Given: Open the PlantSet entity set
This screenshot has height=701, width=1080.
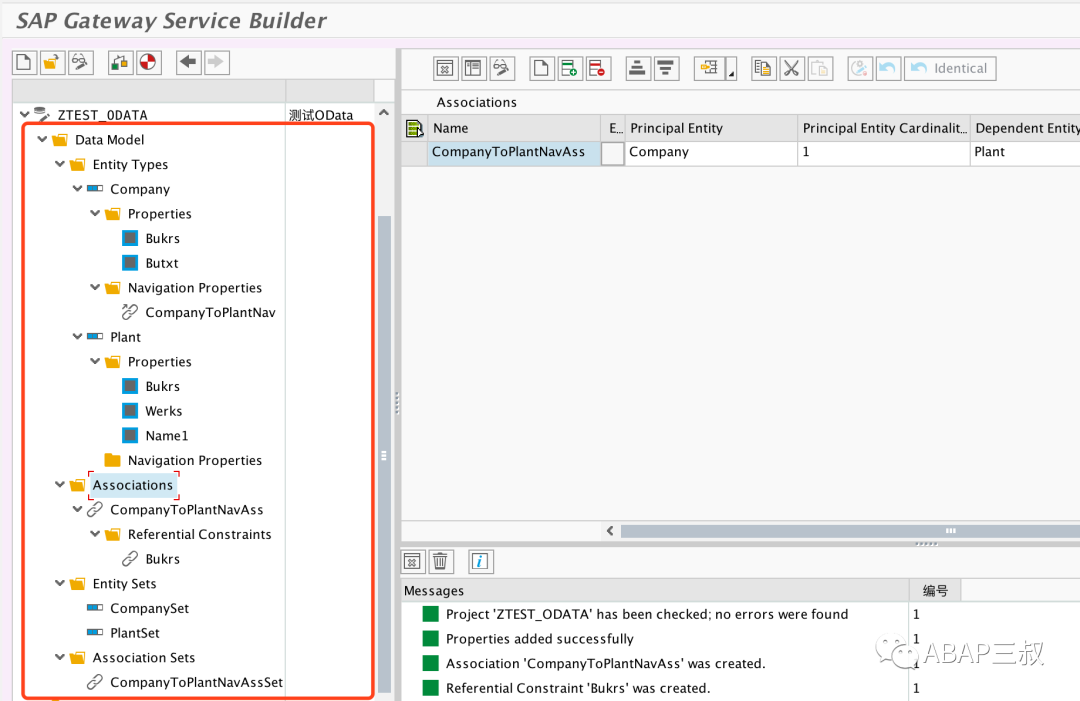Looking at the screenshot, I should tap(135, 633).
